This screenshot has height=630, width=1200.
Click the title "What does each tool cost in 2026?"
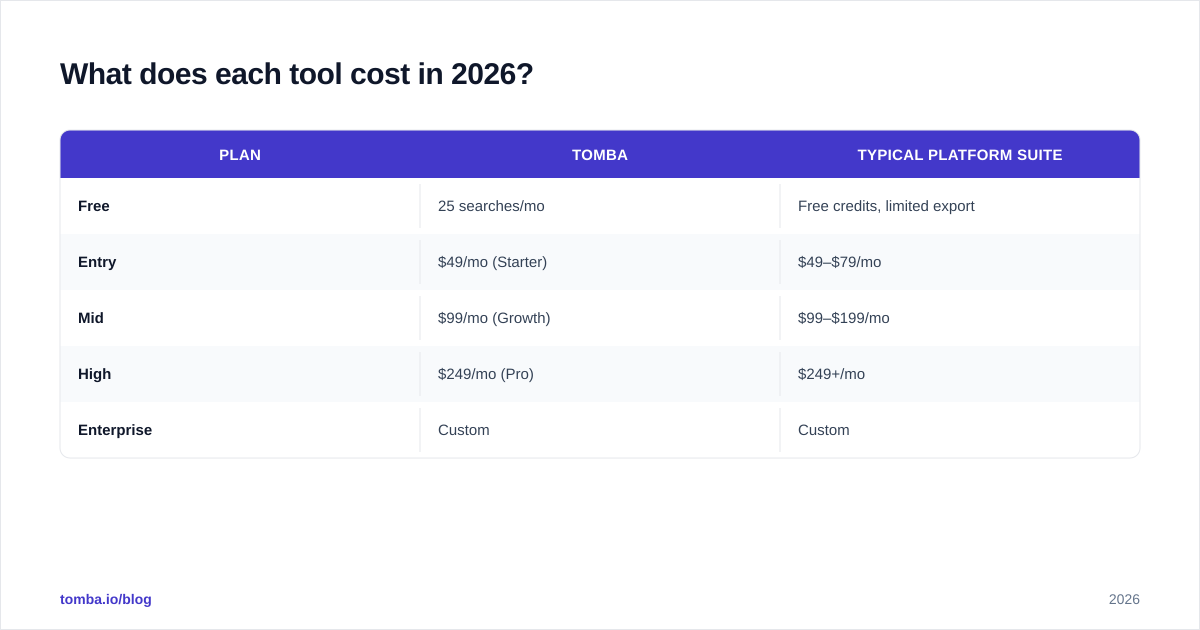click(296, 74)
